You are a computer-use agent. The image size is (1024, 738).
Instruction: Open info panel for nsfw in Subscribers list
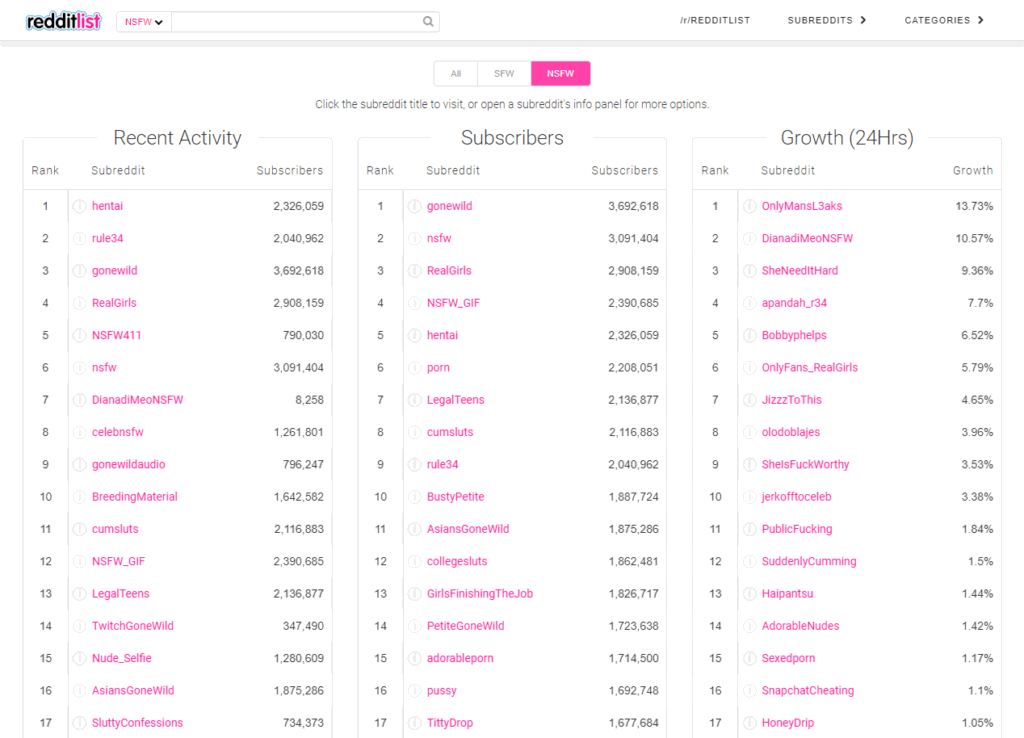[x=415, y=238]
